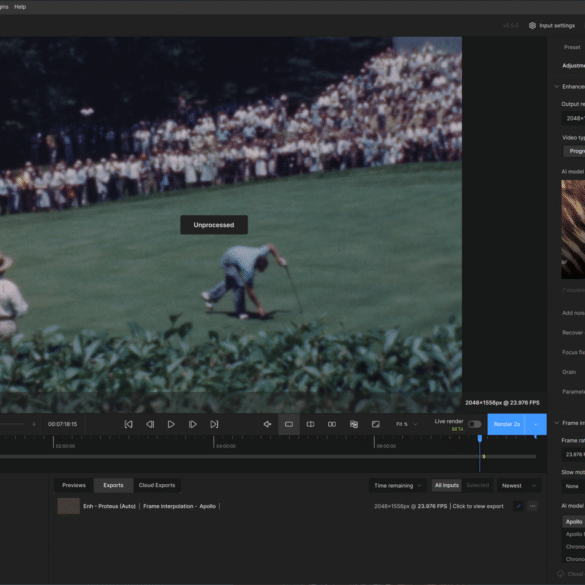Select the single view mode icon
Viewport: 585px width, 585px height.
point(289,424)
